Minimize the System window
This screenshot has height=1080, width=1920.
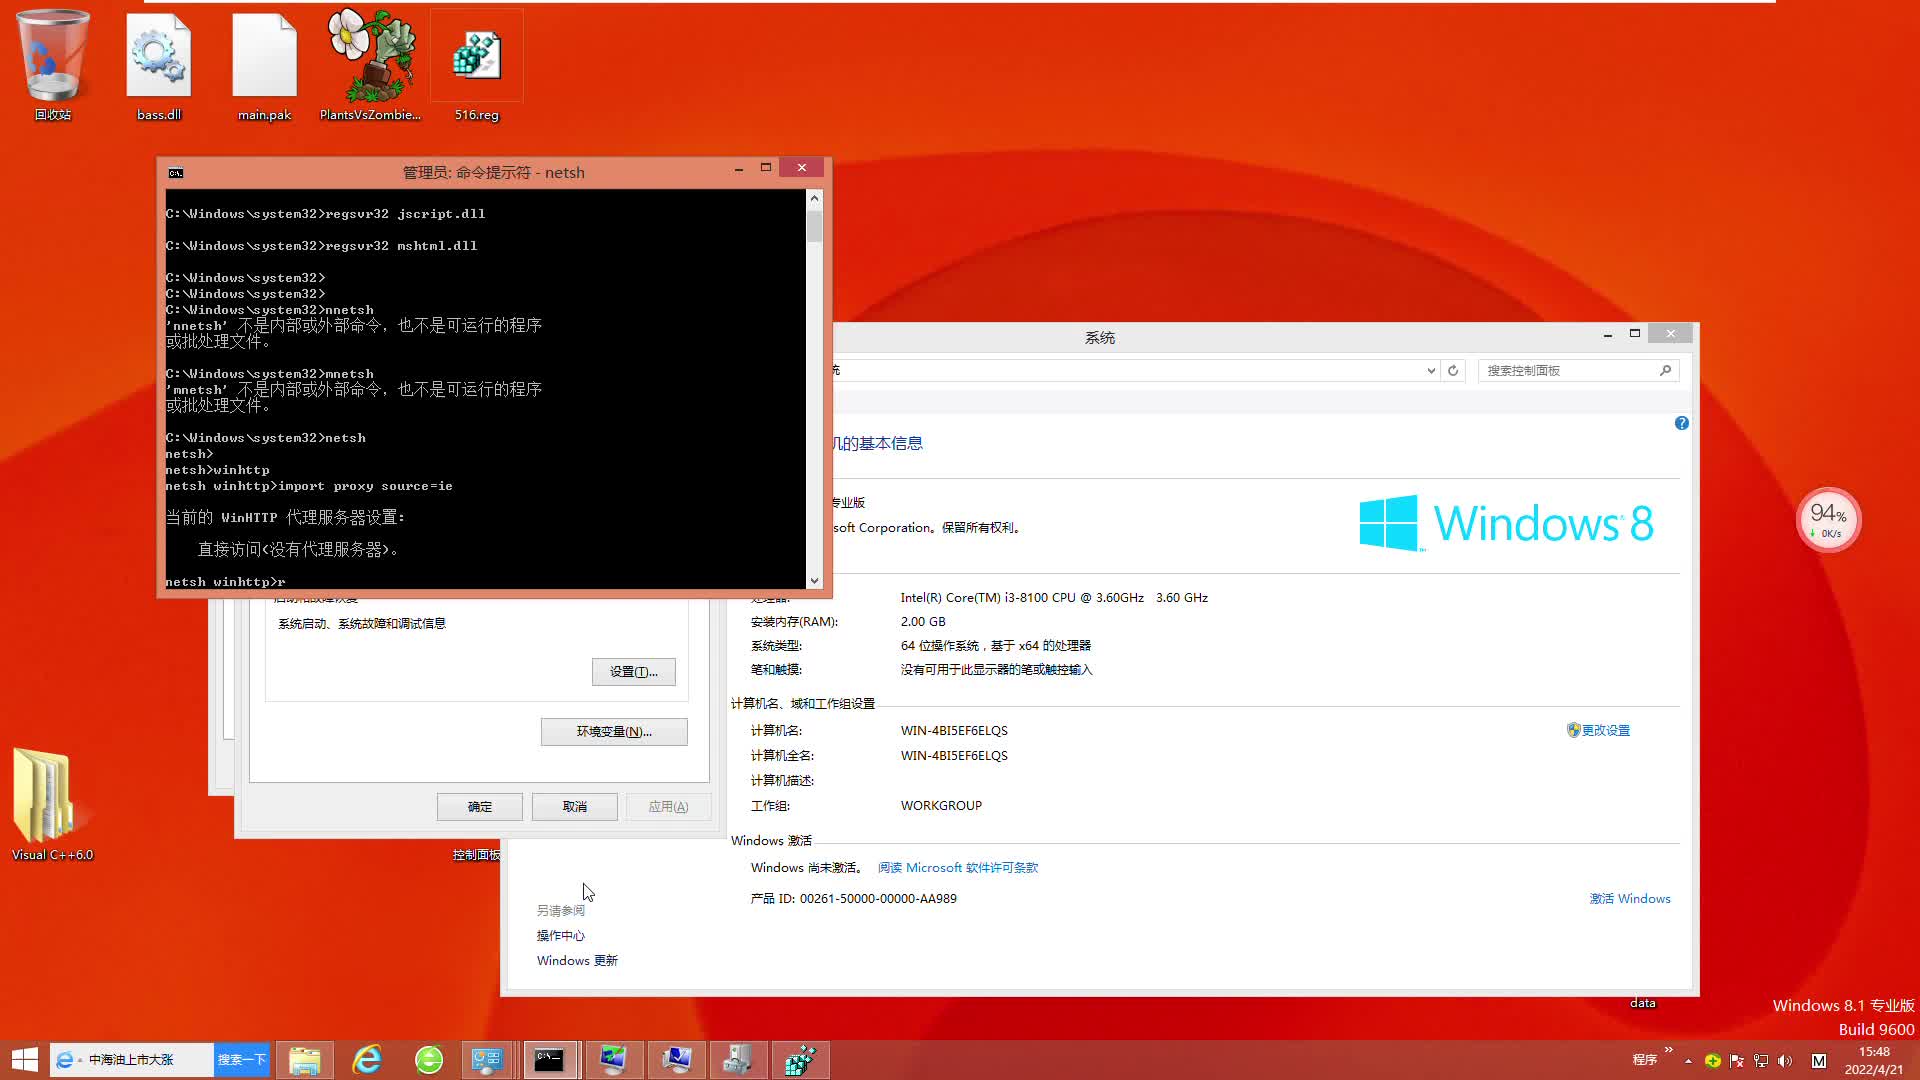tap(1608, 334)
